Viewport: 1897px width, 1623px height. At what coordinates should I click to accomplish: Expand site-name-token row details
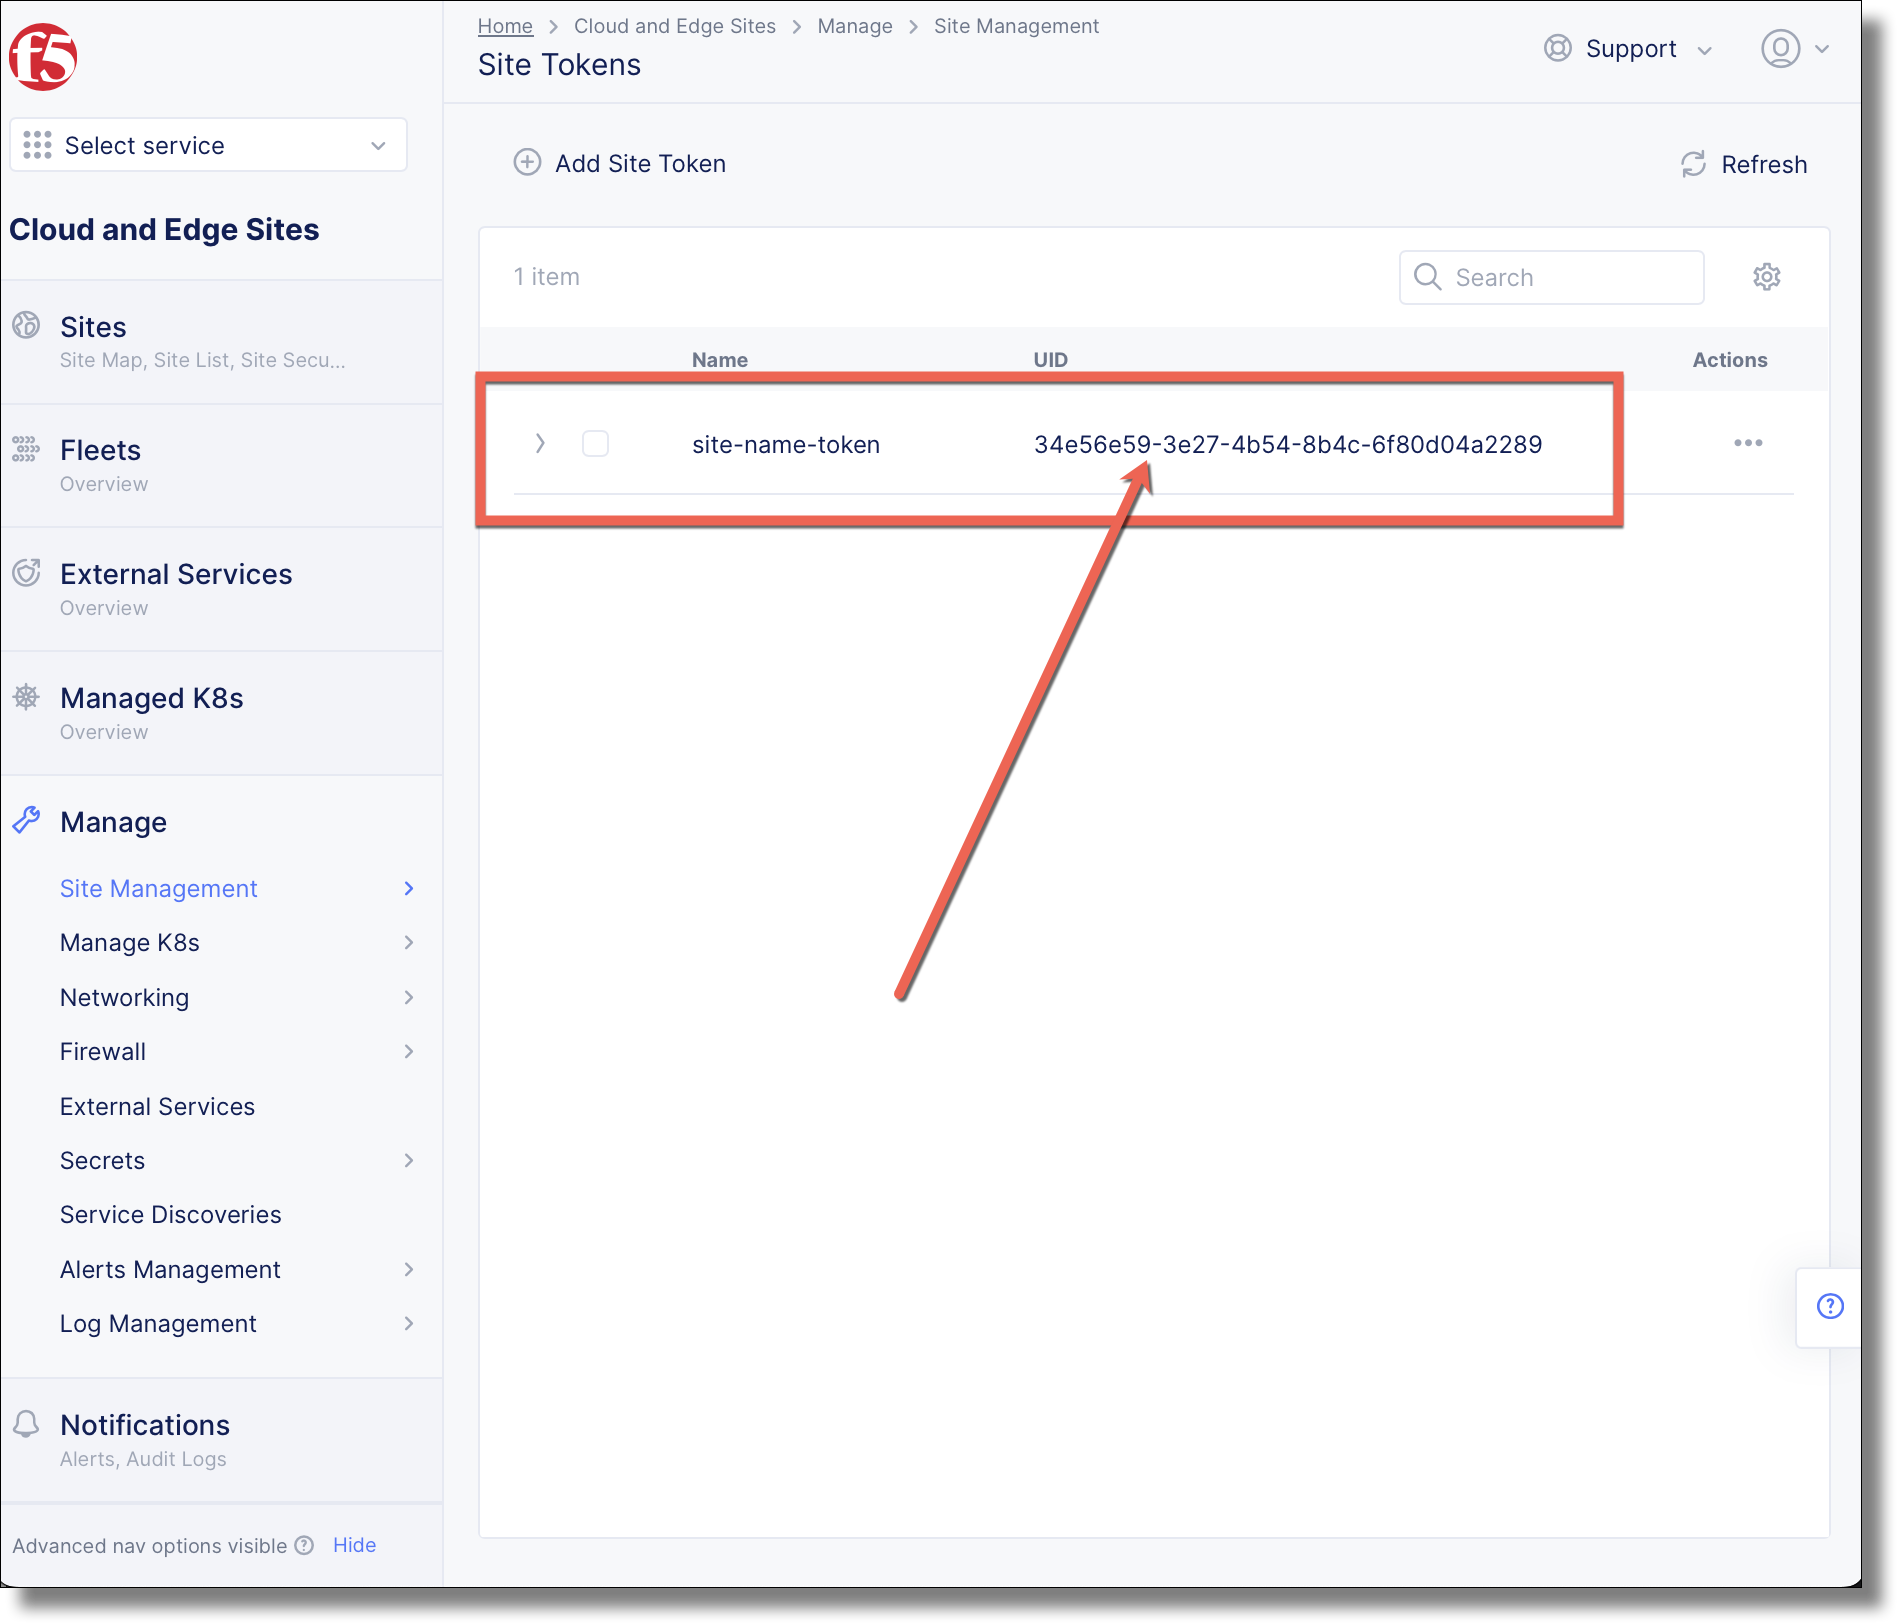pyautogui.click(x=540, y=443)
